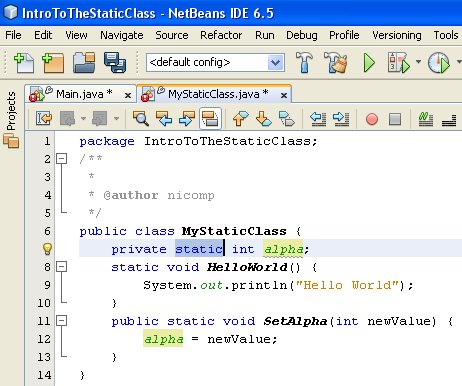Open the Source menu
The width and height of the screenshot is (462, 386).
point(172,35)
